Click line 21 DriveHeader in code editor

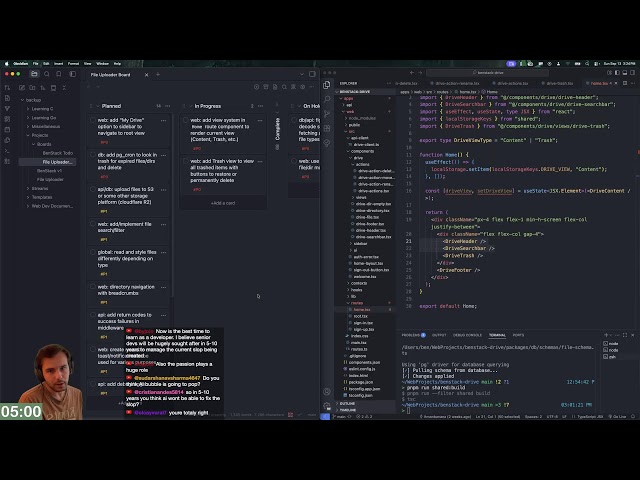pos(464,241)
